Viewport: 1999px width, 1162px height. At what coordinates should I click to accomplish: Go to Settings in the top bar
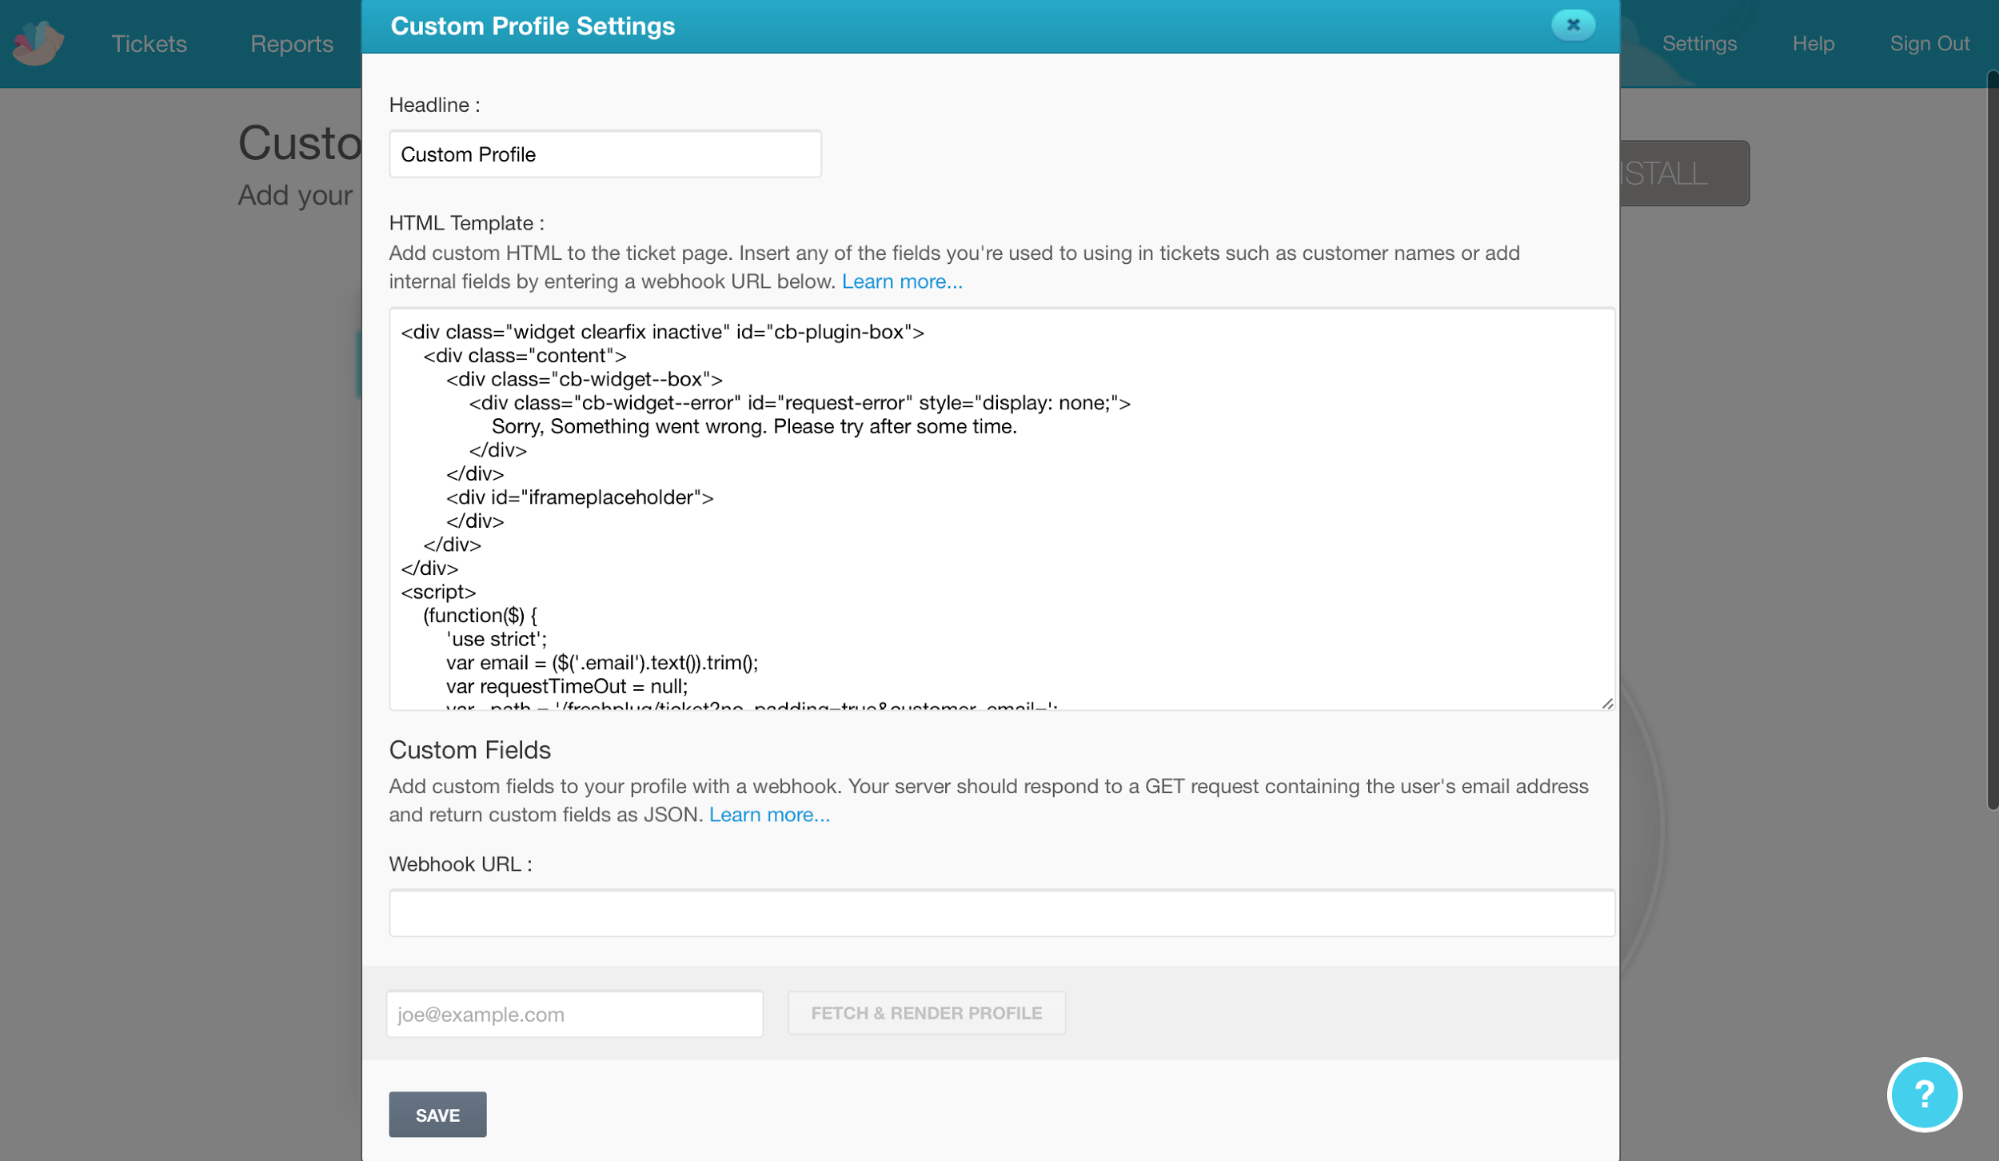(1699, 44)
